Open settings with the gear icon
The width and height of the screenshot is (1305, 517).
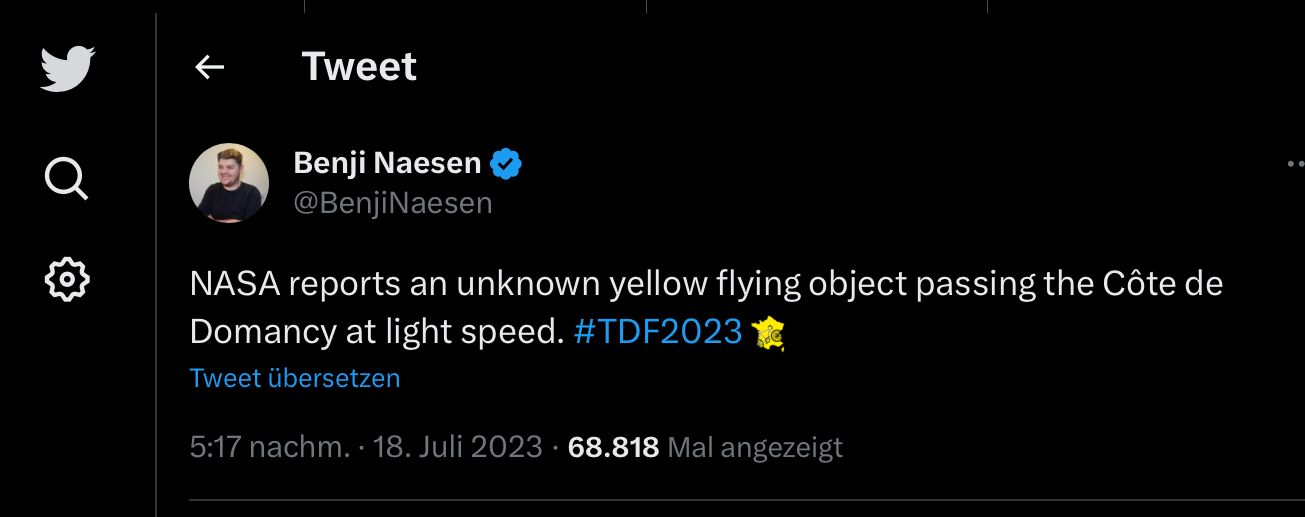pyautogui.click(x=67, y=279)
